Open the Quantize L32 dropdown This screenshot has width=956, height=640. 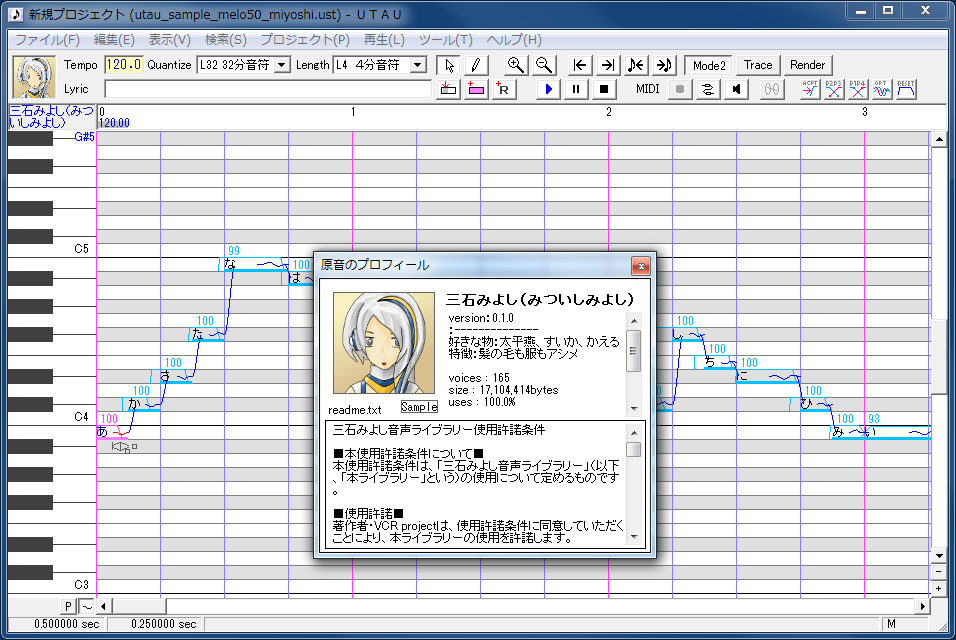(x=282, y=65)
